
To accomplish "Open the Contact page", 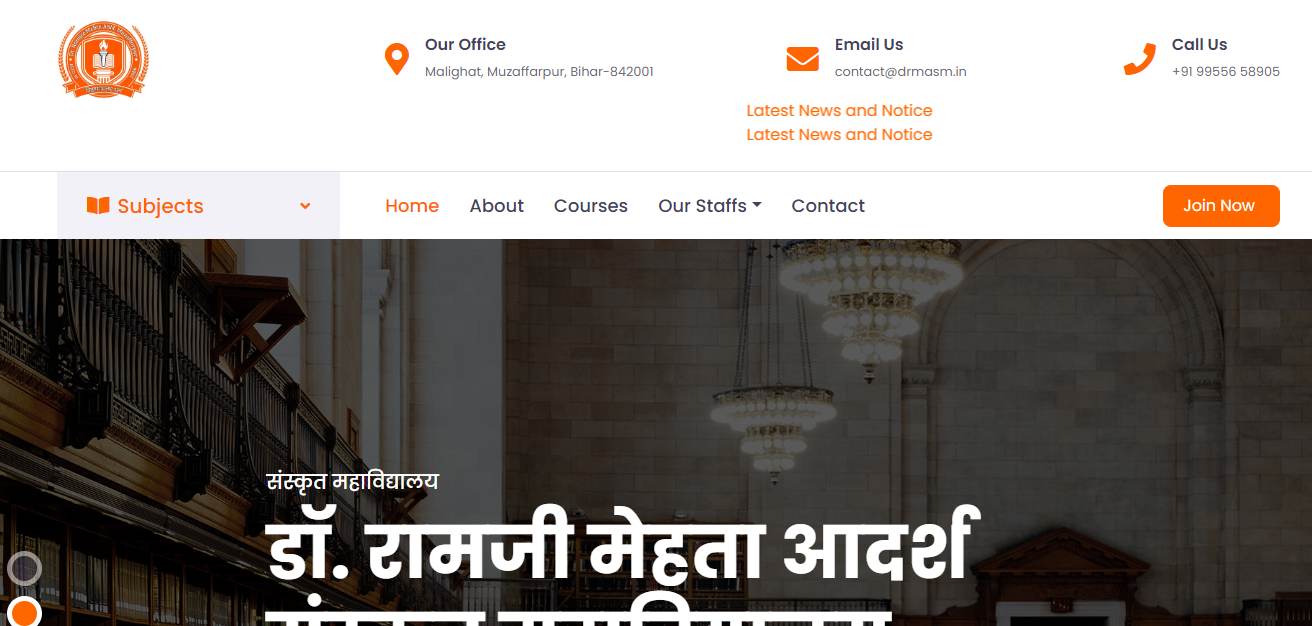I will pos(828,206).
